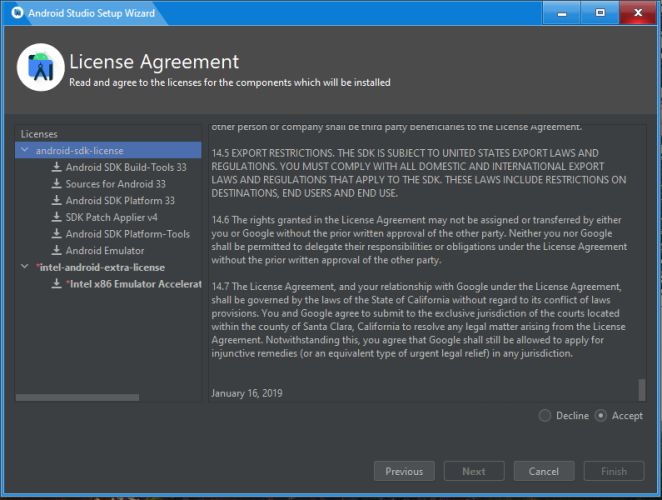The image size is (662, 500).
Task: Maximize the Setup Wizard window
Action: tap(600, 13)
